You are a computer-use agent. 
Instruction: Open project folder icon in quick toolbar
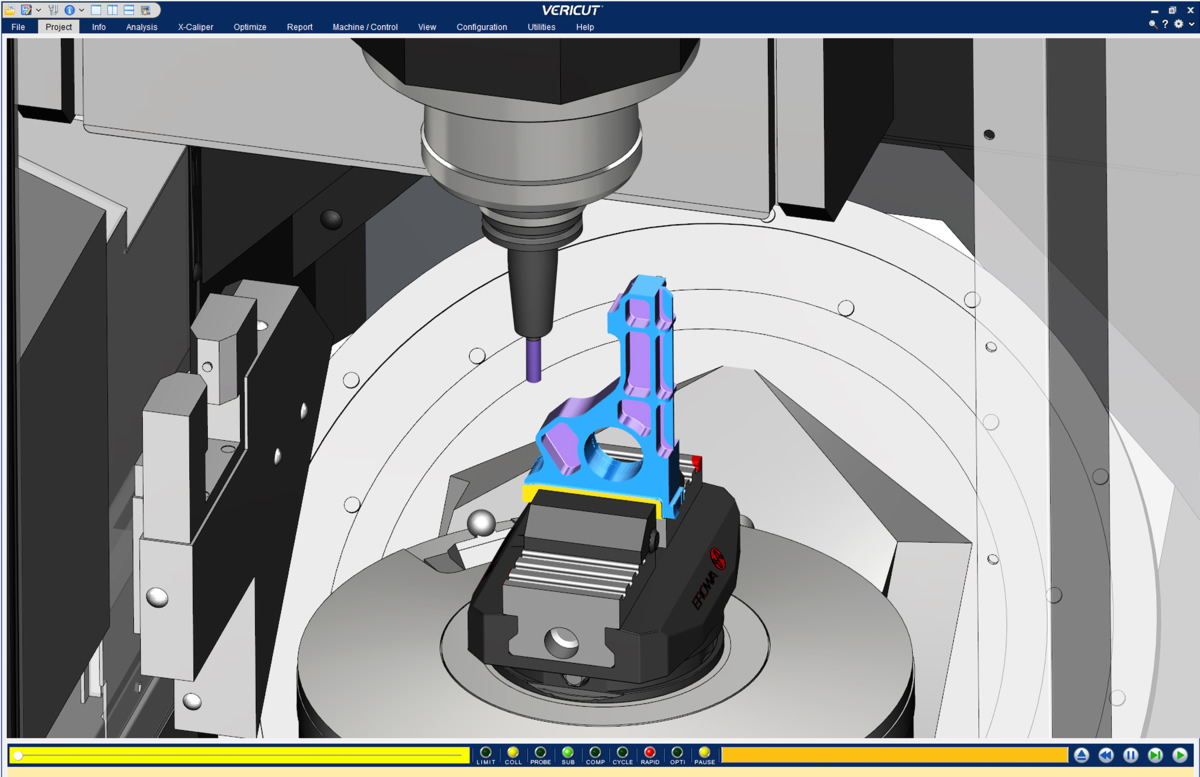[x=10, y=10]
